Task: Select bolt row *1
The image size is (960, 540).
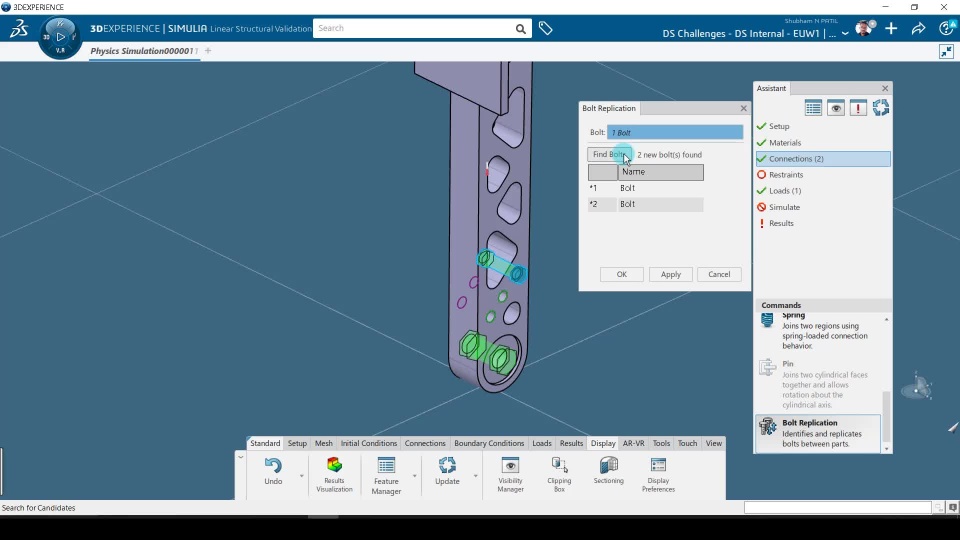Action: [645, 188]
